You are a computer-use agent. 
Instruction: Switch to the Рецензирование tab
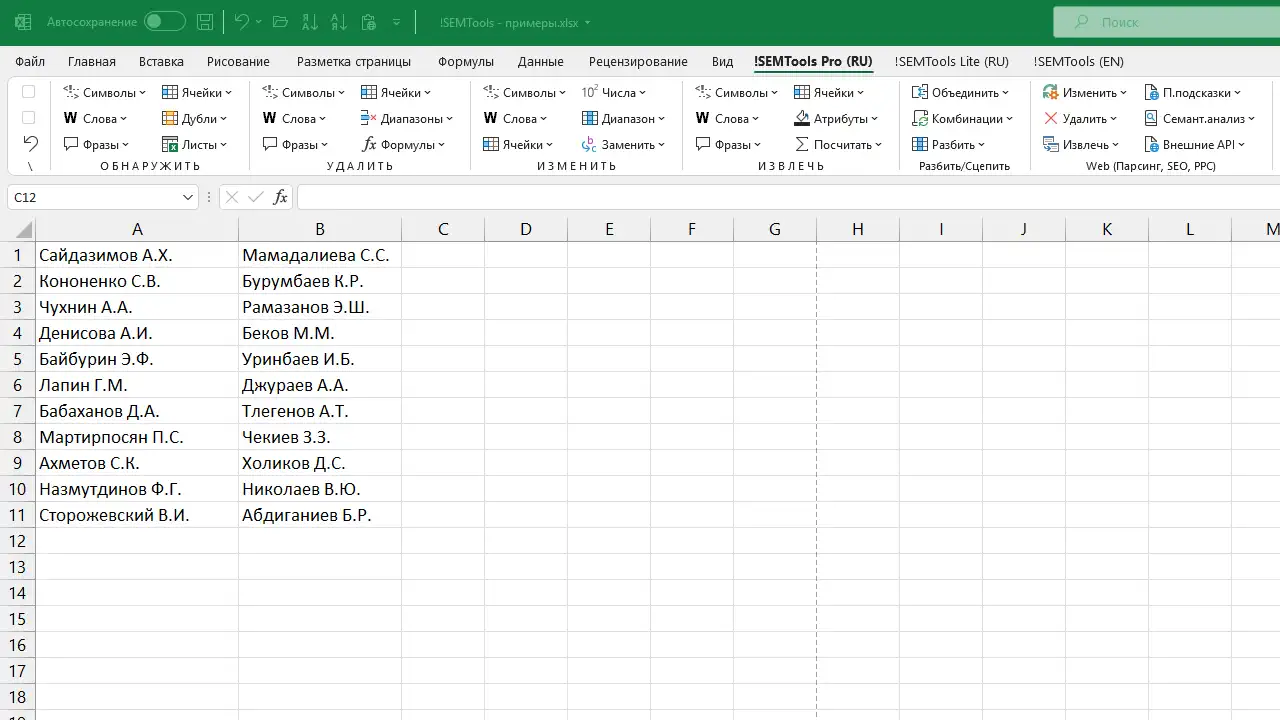pyautogui.click(x=638, y=61)
